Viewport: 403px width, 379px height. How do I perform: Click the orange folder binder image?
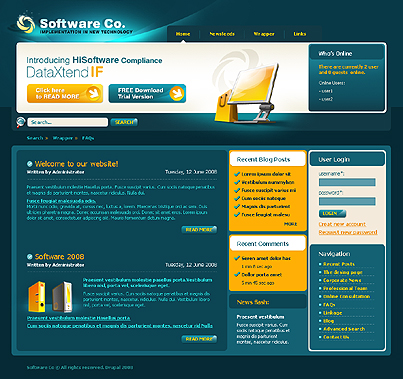click(x=37, y=296)
